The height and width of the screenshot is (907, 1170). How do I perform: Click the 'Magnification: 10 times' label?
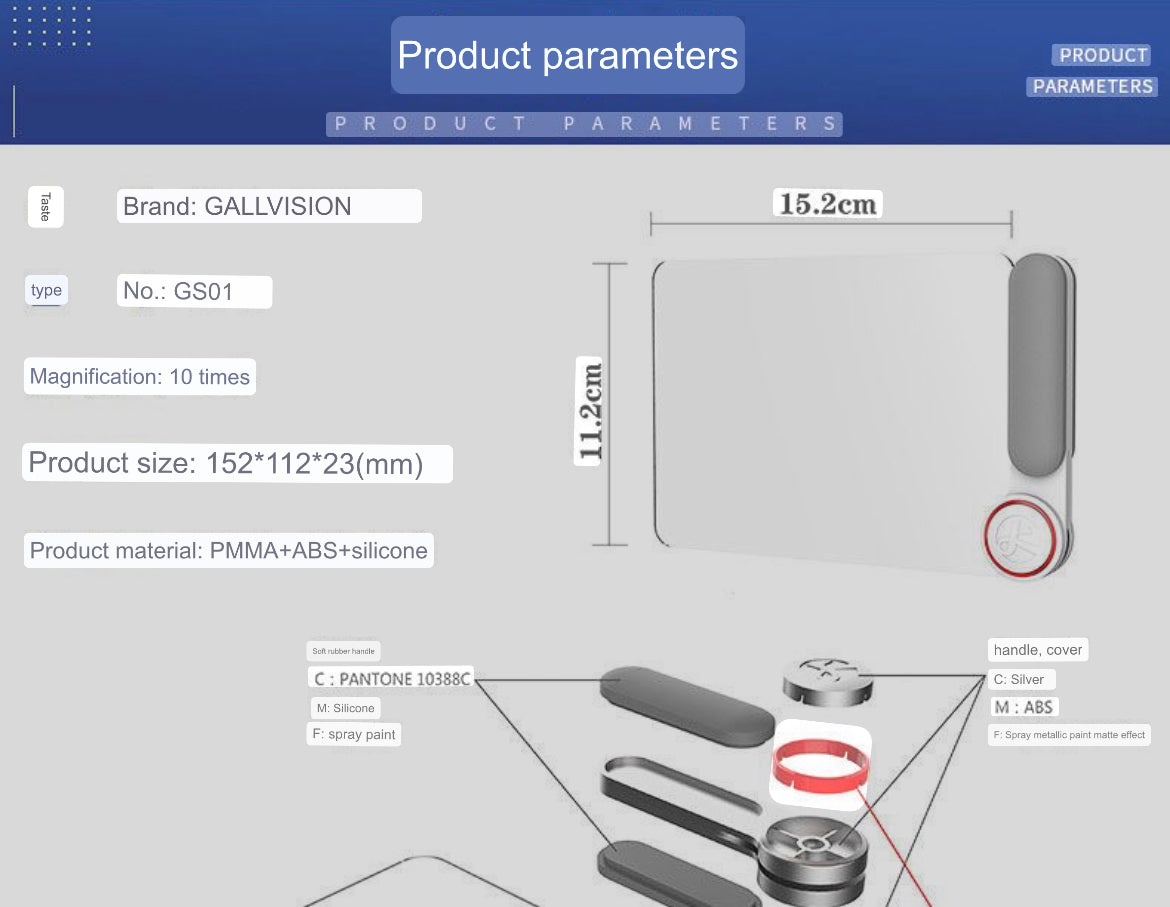[x=140, y=377]
